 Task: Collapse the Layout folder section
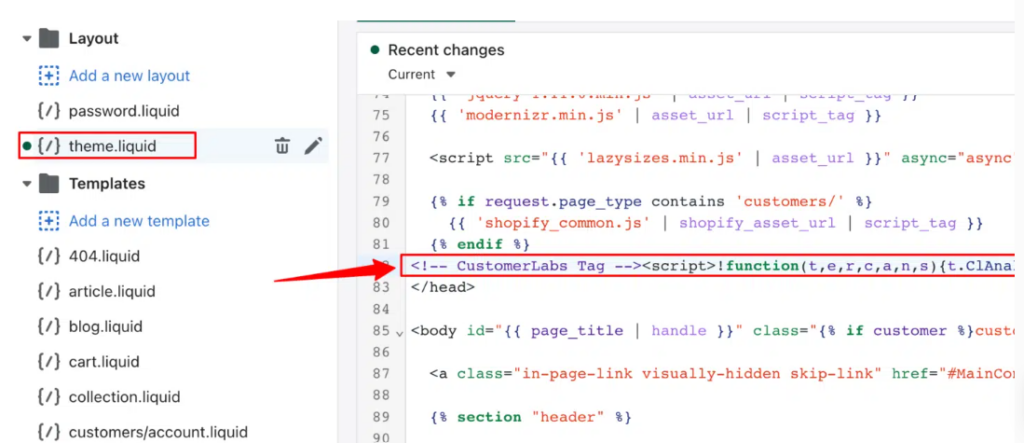26,39
